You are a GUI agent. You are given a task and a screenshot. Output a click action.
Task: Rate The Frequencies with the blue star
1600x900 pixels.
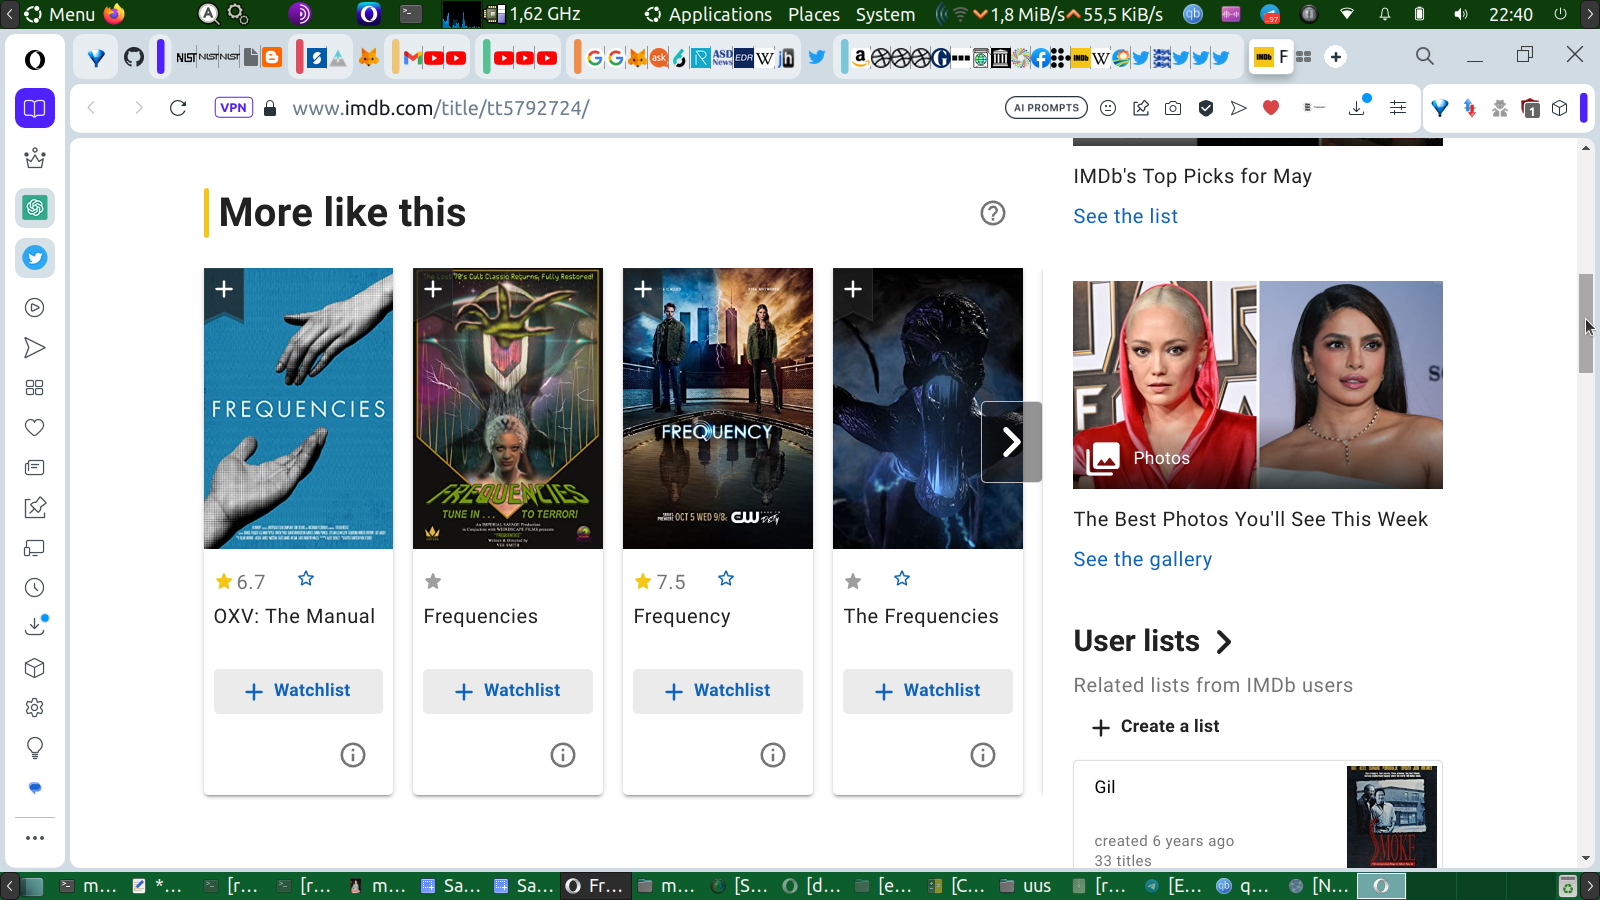pyautogui.click(x=902, y=579)
